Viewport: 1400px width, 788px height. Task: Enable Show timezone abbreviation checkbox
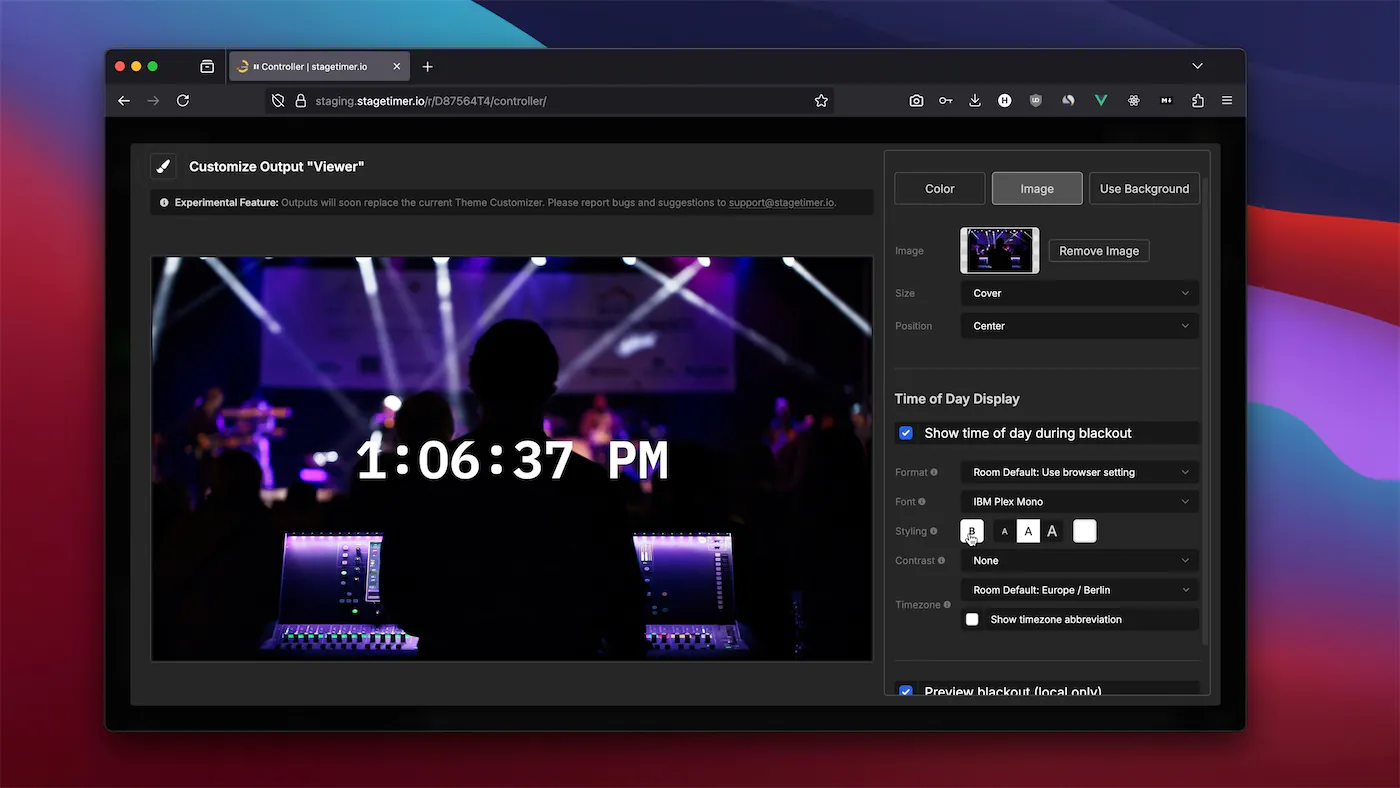pos(972,620)
